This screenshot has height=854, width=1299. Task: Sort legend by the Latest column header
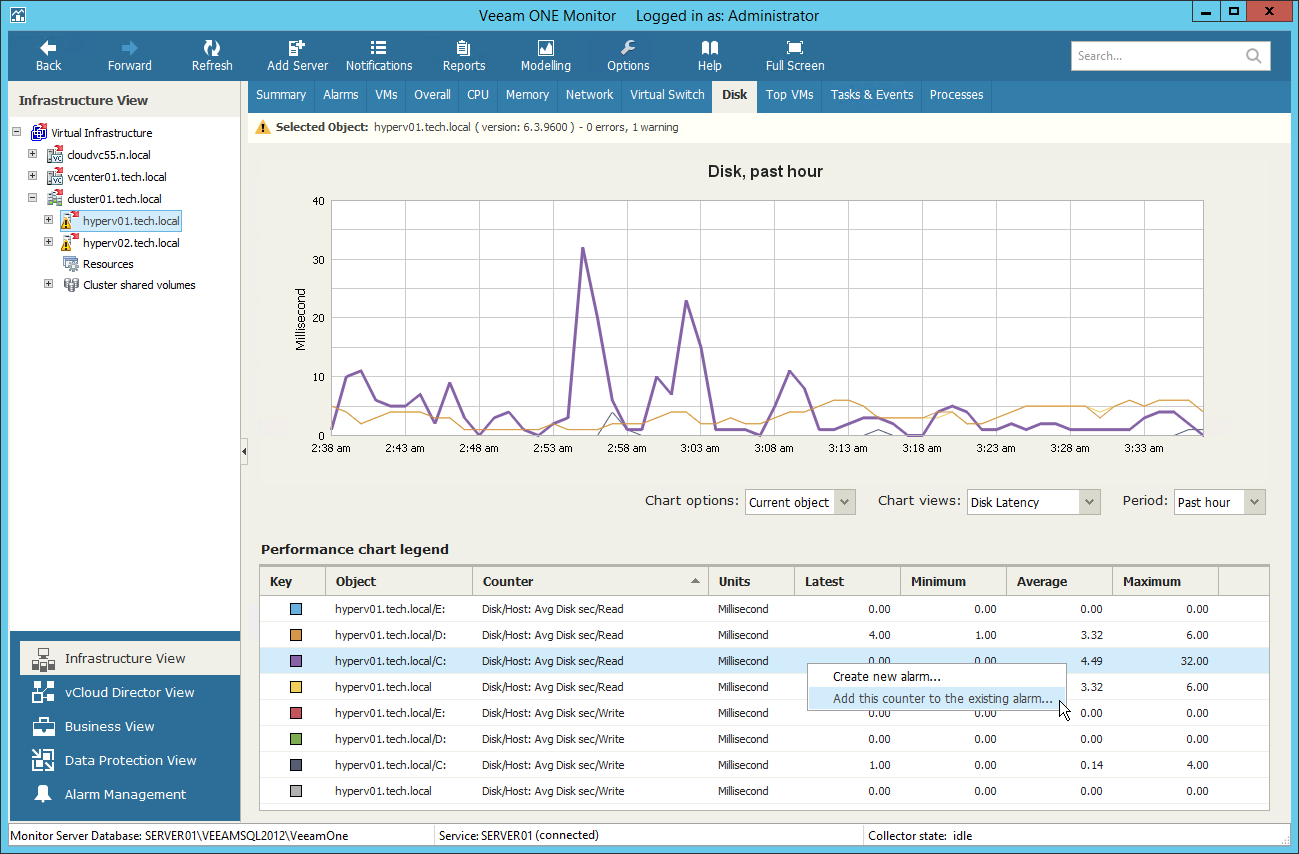847,581
